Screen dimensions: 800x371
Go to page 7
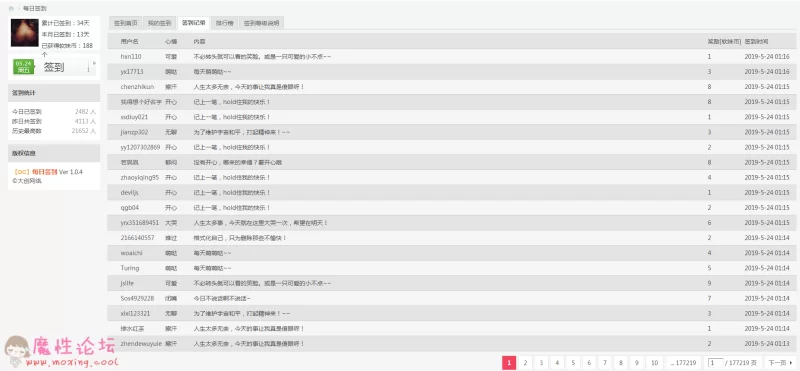click(605, 363)
